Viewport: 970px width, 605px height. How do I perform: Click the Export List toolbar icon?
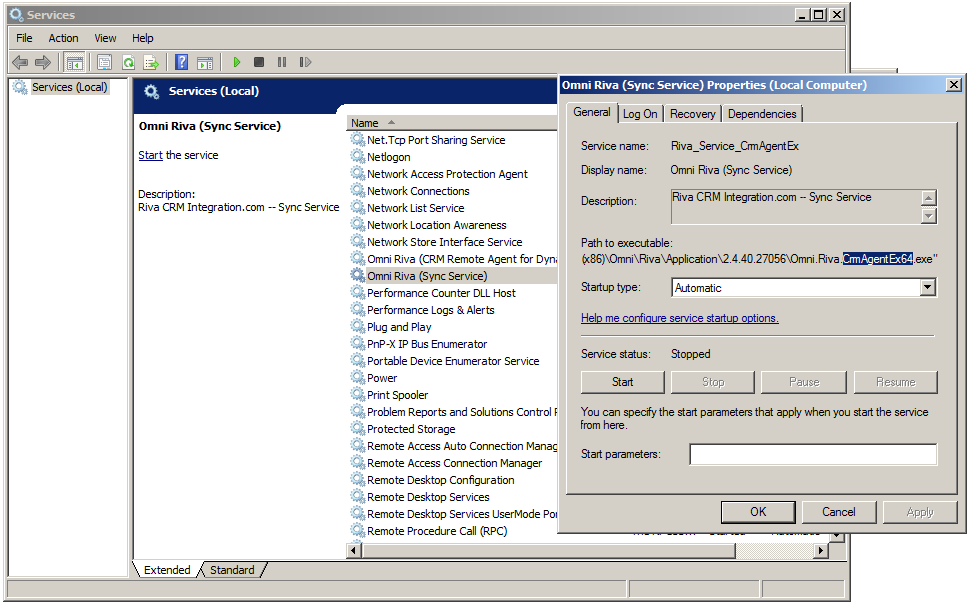tap(151, 62)
